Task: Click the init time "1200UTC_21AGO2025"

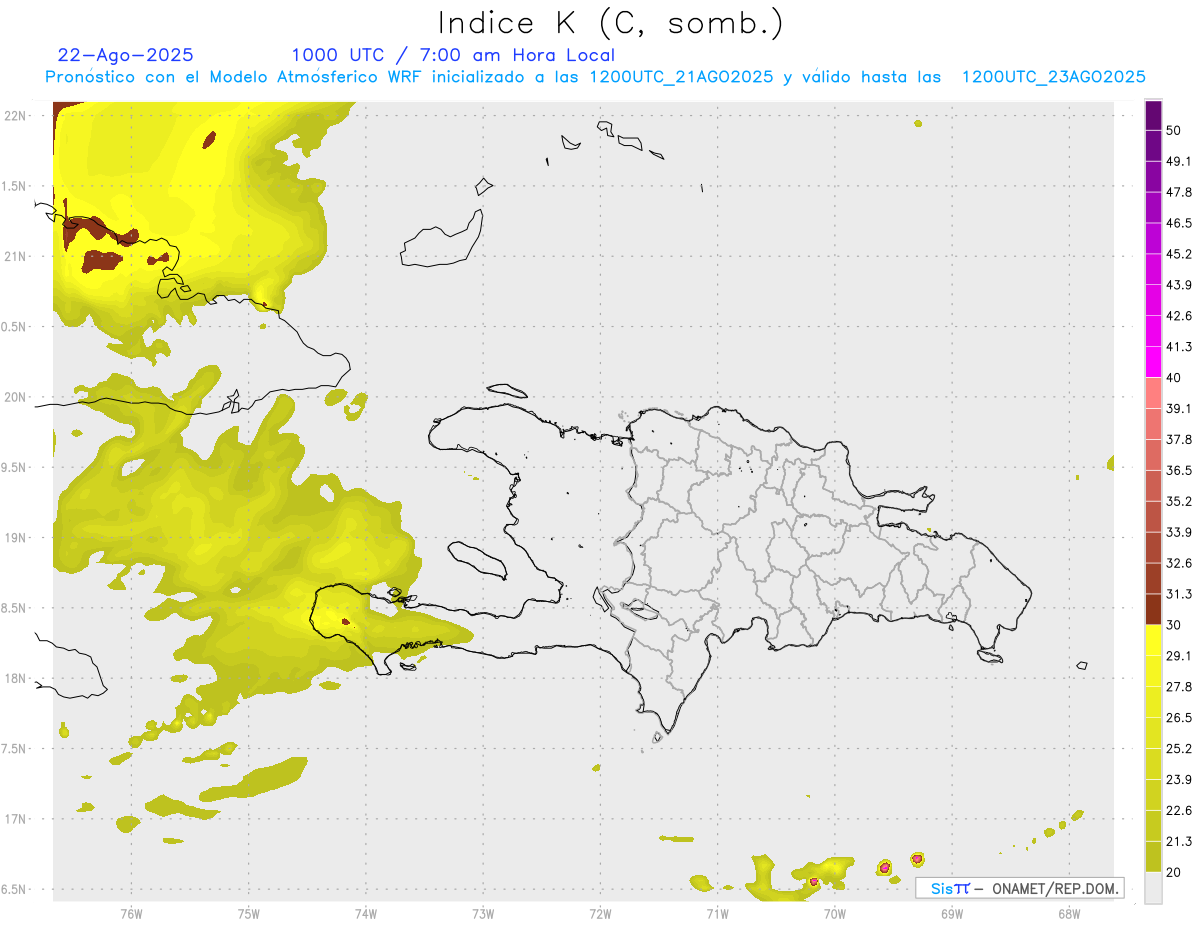Action: (681, 77)
